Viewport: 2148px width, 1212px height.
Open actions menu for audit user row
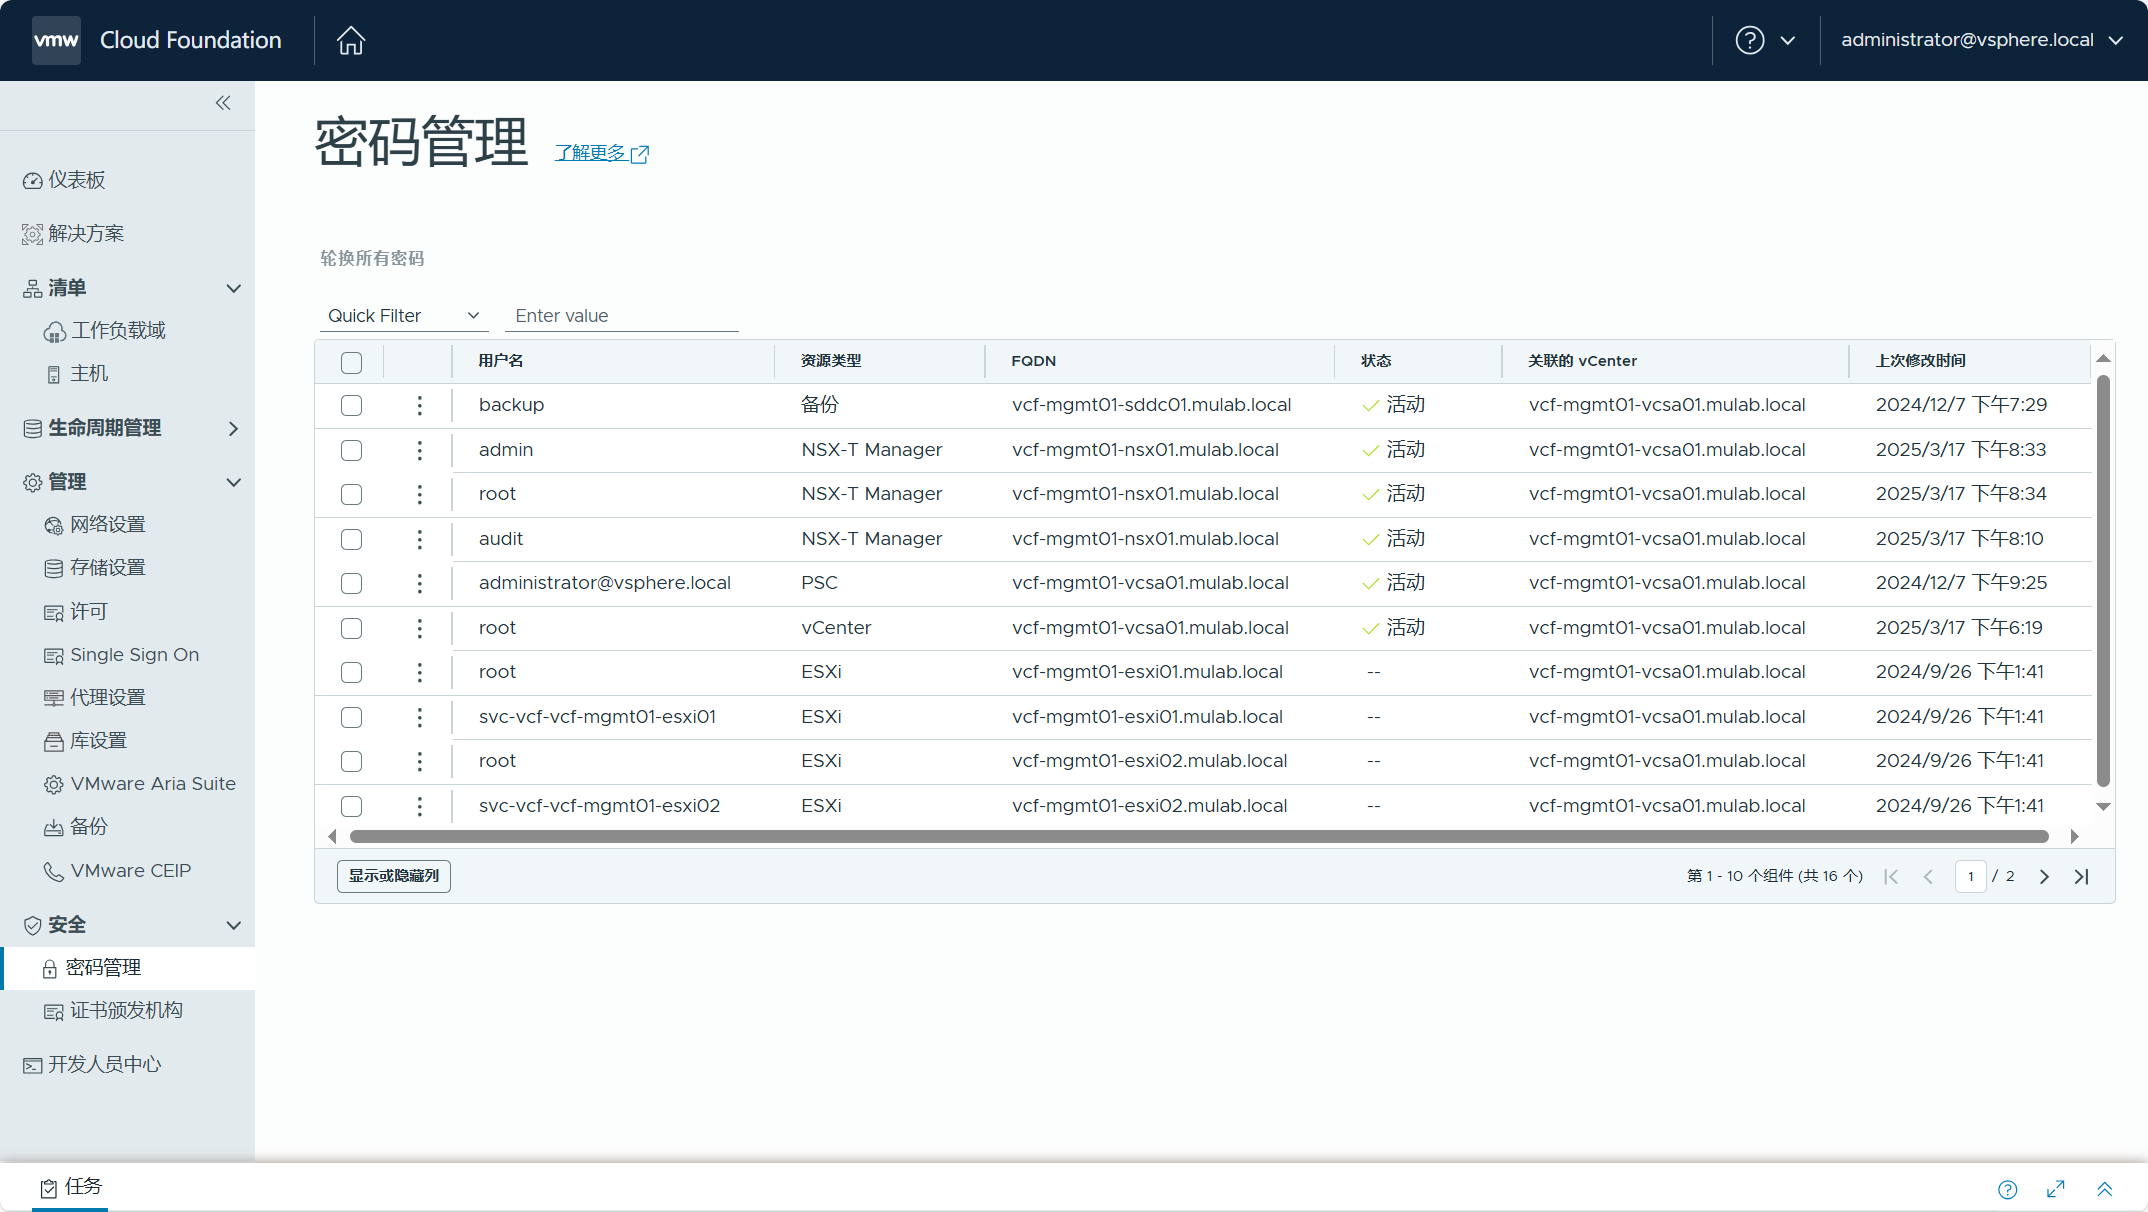pyautogui.click(x=419, y=539)
